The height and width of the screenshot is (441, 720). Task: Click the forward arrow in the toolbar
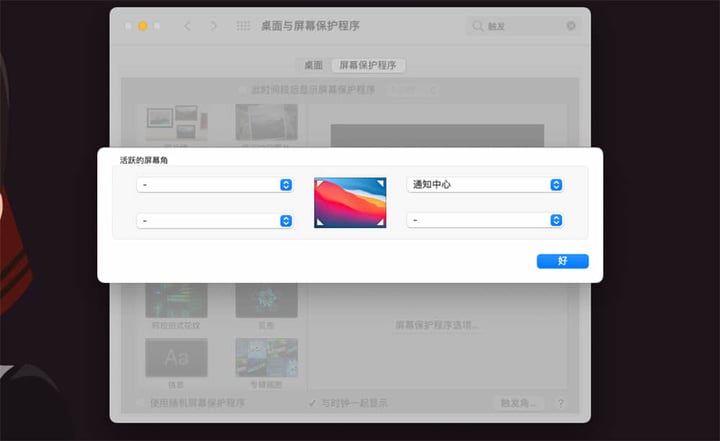point(213,26)
